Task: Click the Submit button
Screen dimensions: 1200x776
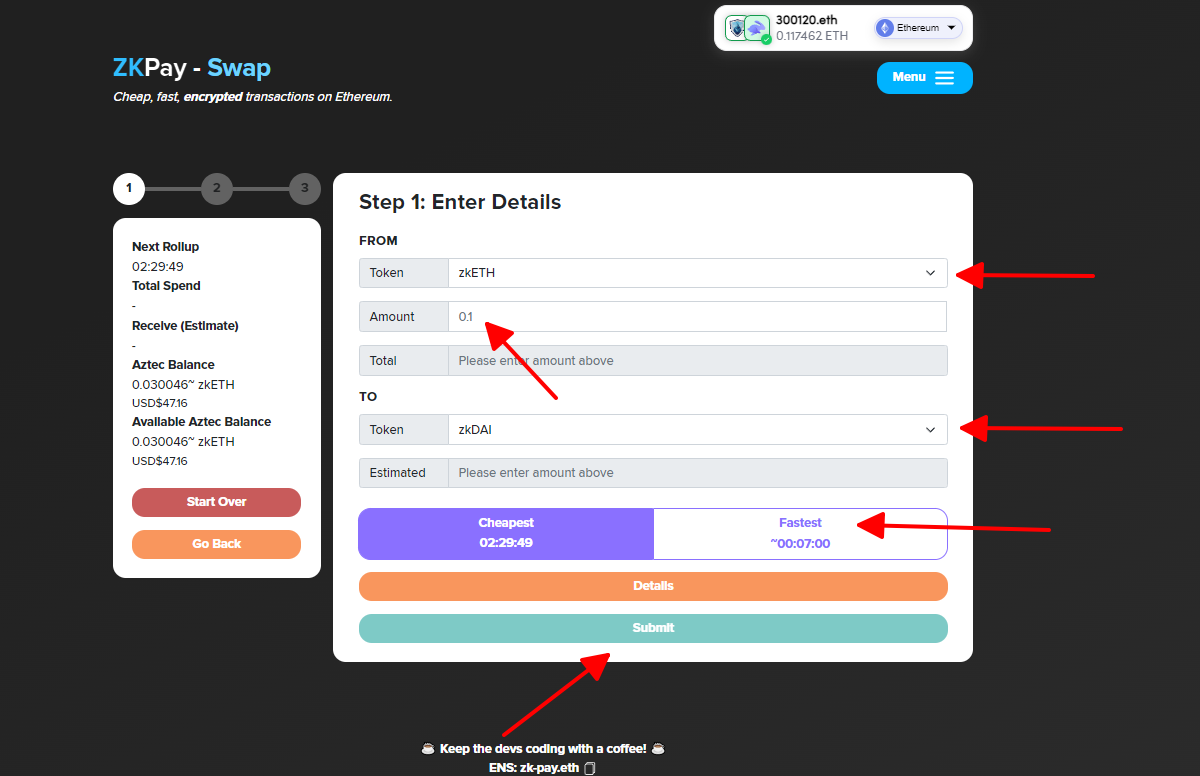Action: tap(653, 628)
